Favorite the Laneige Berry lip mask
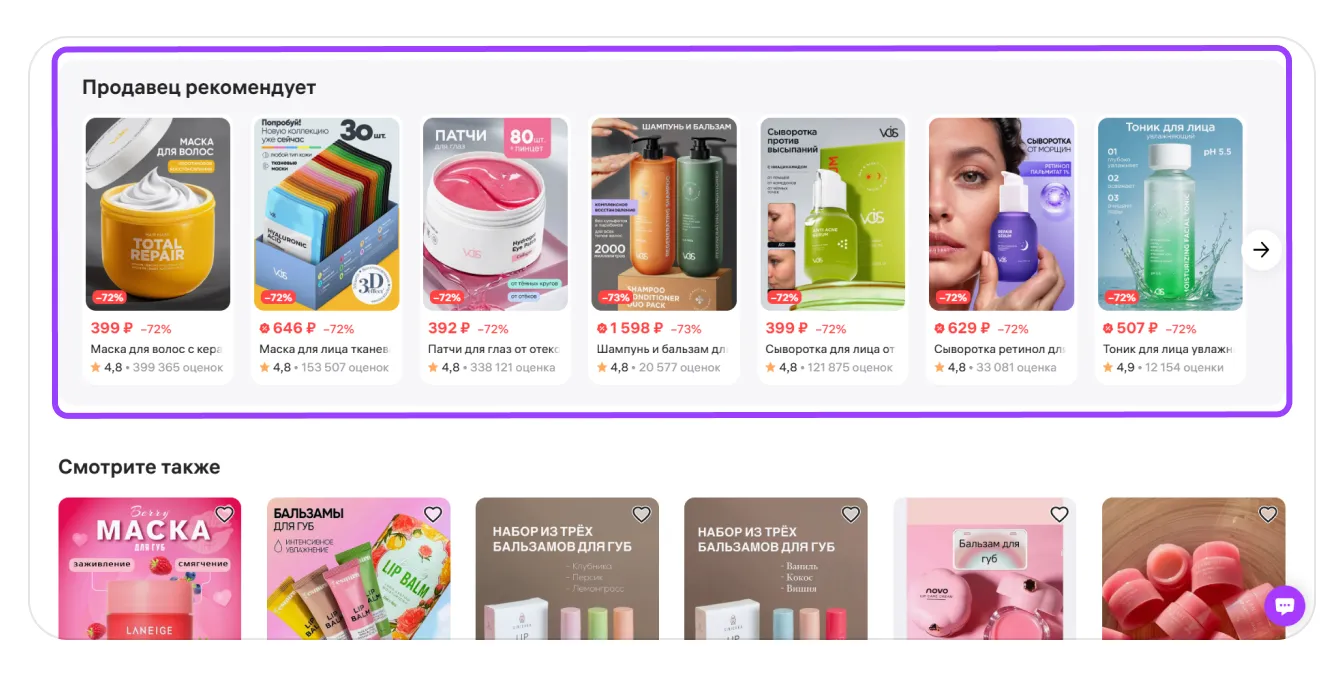This screenshot has width=1344, height=676. pyautogui.click(x=224, y=514)
